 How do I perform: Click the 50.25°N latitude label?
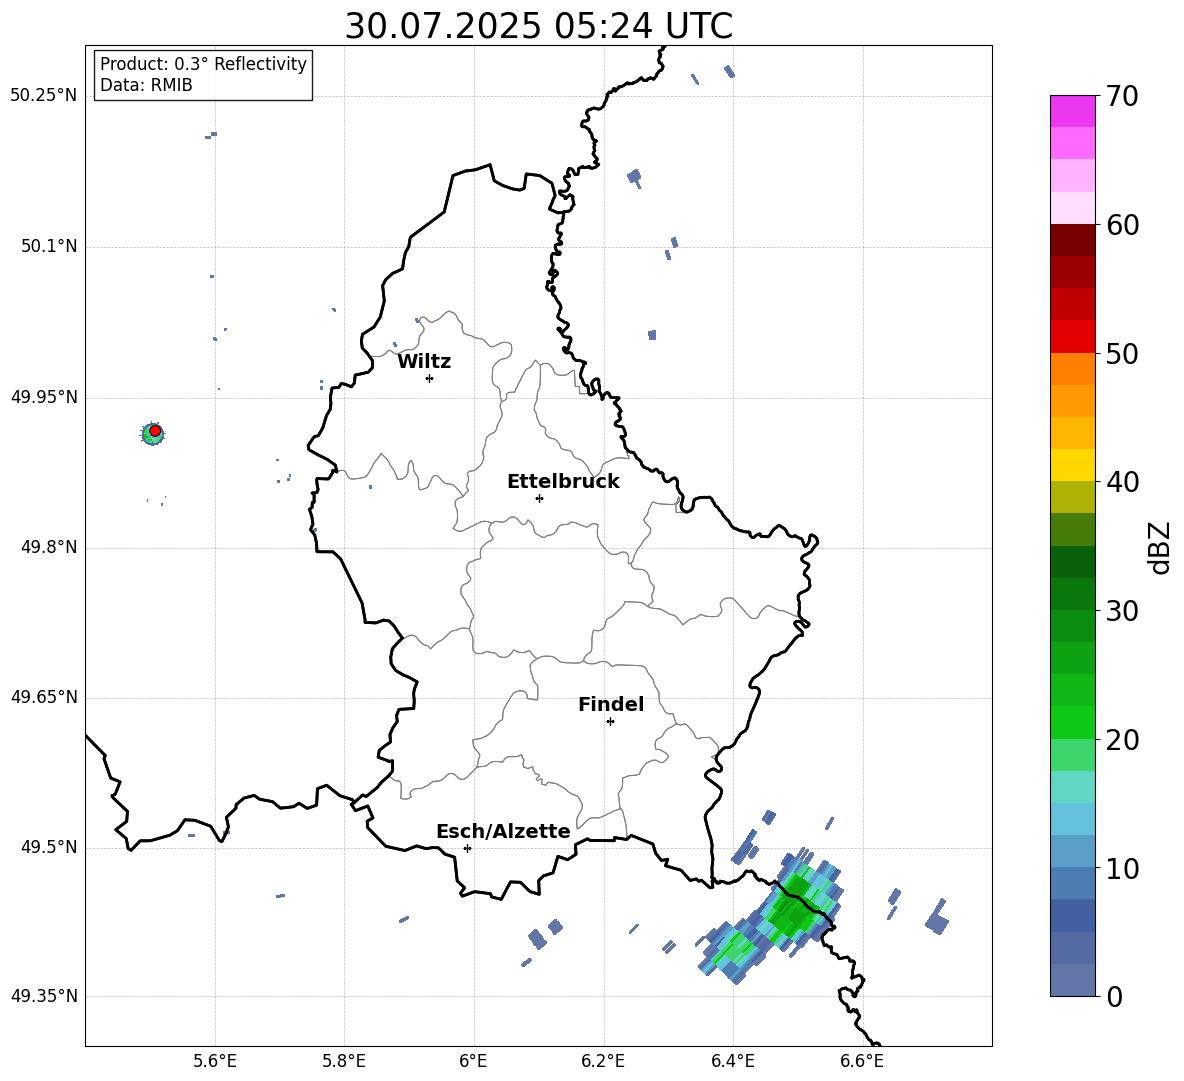[x=44, y=96]
